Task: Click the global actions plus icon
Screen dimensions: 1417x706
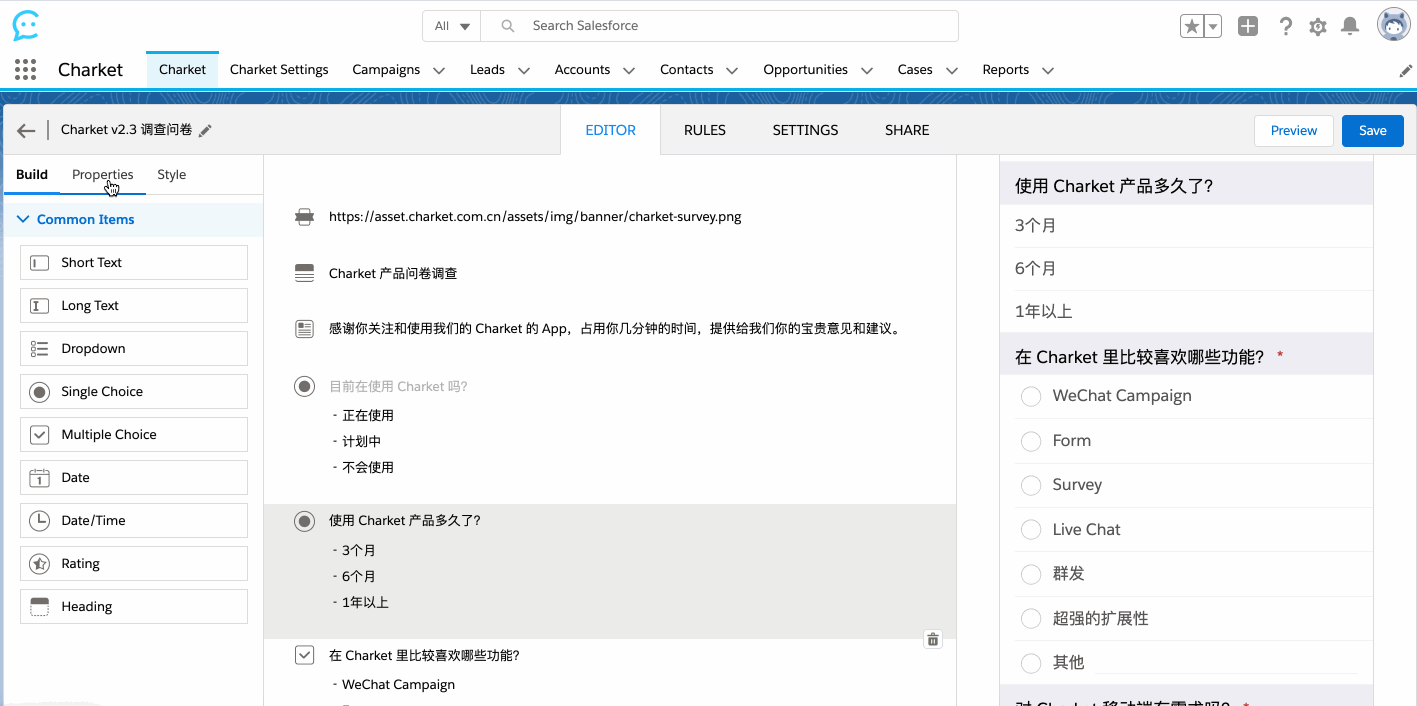Action: click(x=1248, y=27)
